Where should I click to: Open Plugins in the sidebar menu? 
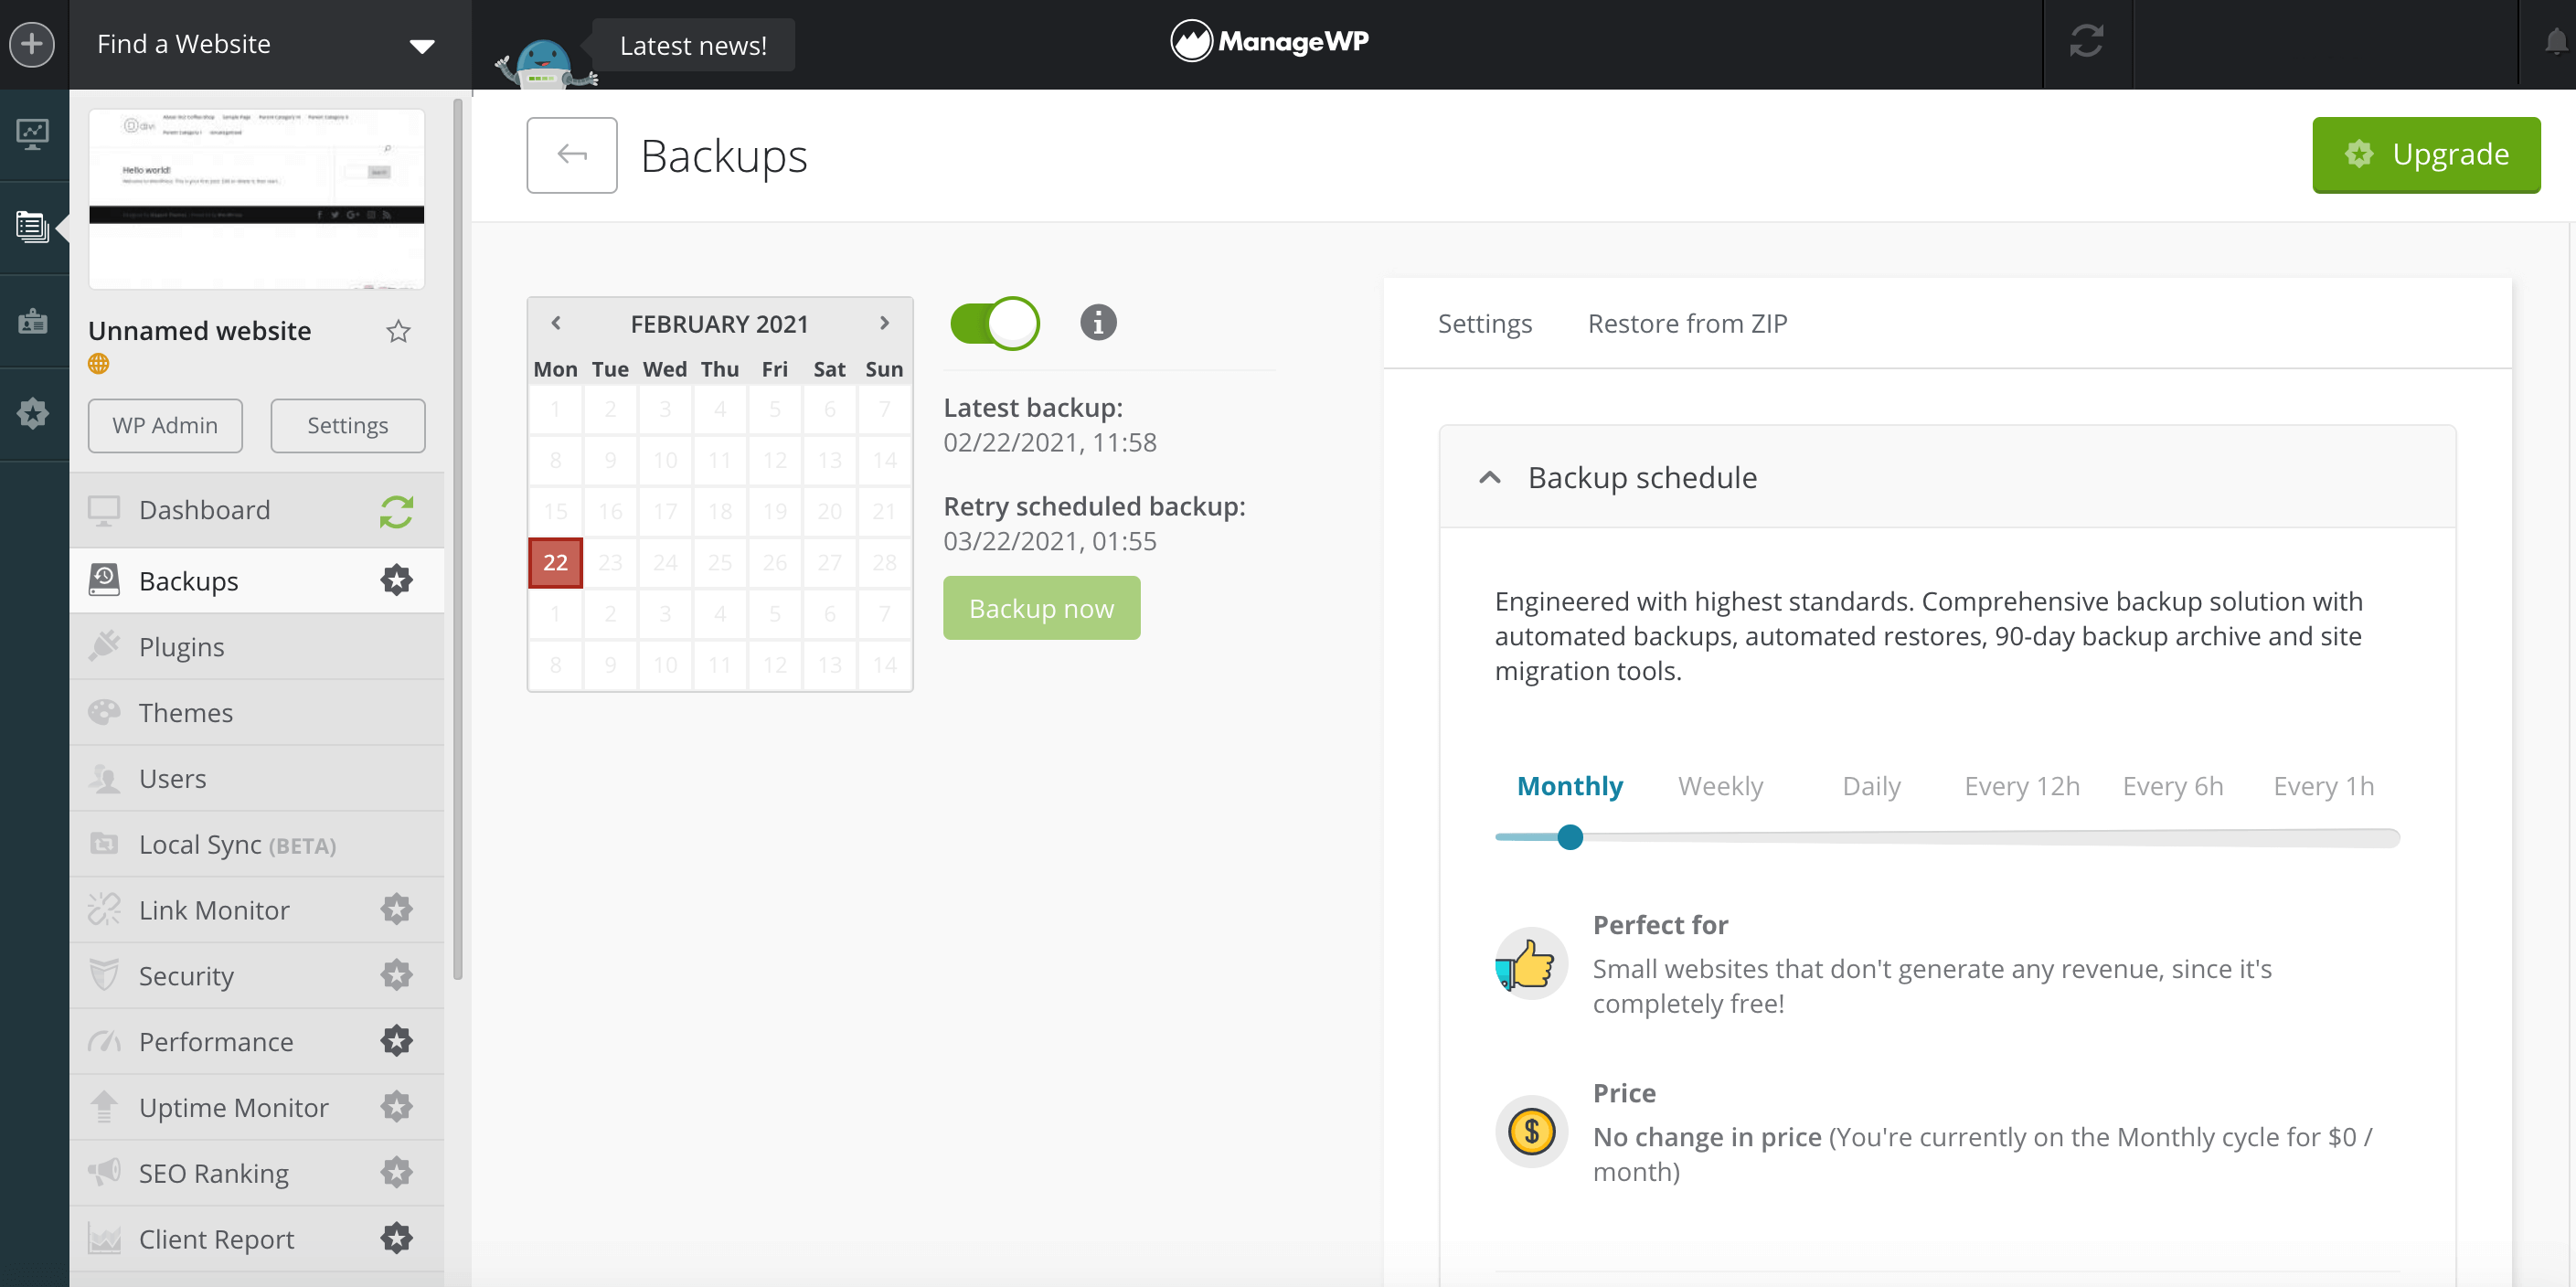tap(182, 647)
